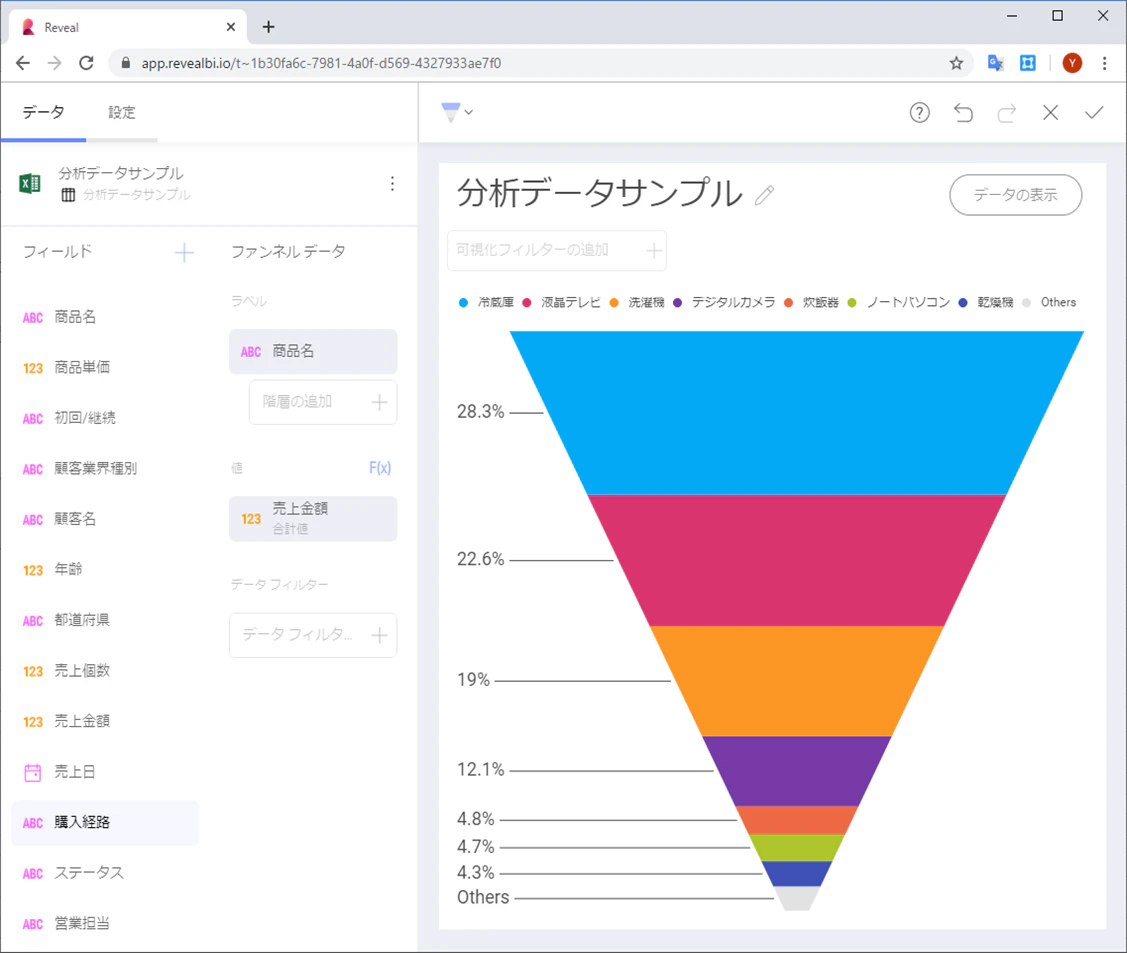Select the 購入経路 field

tap(105, 822)
